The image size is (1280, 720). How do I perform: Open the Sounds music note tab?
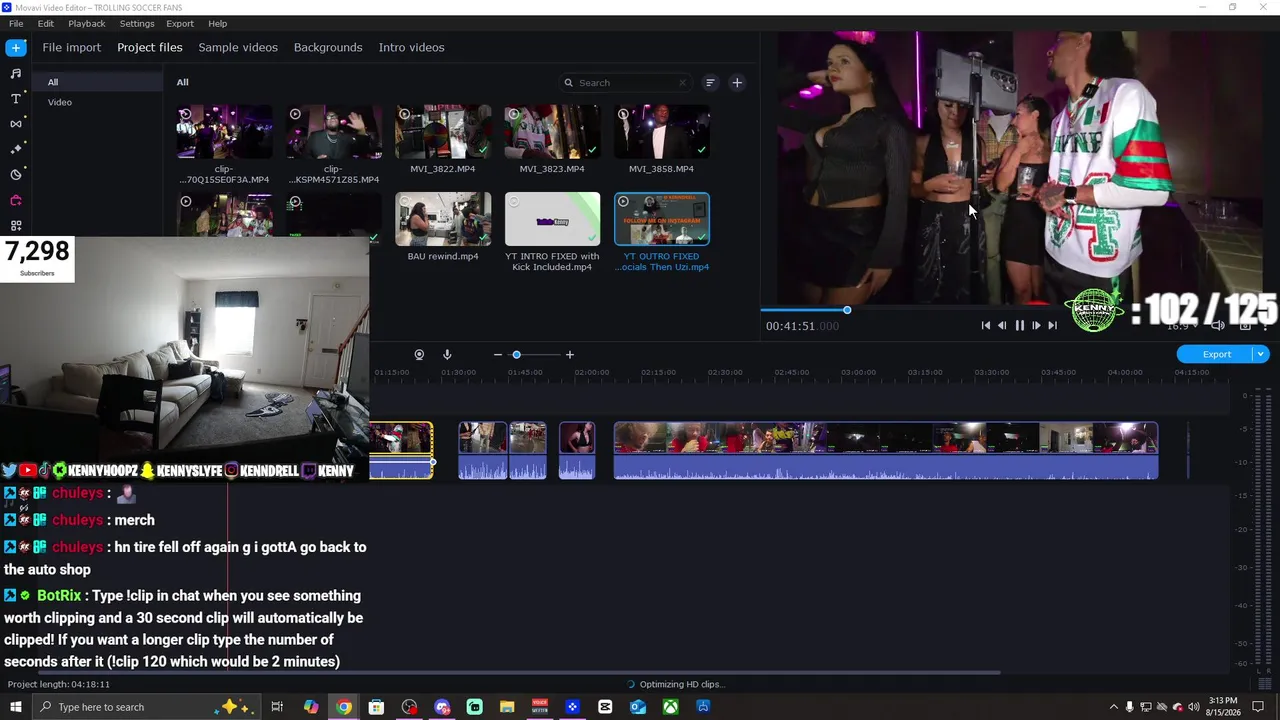pyautogui.click(x=16, y=73)
